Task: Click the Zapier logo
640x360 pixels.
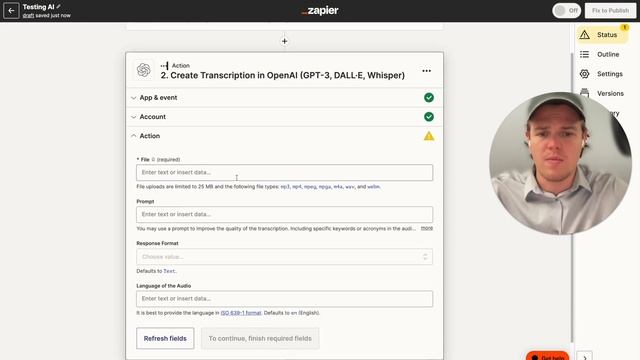Action: 320,11
